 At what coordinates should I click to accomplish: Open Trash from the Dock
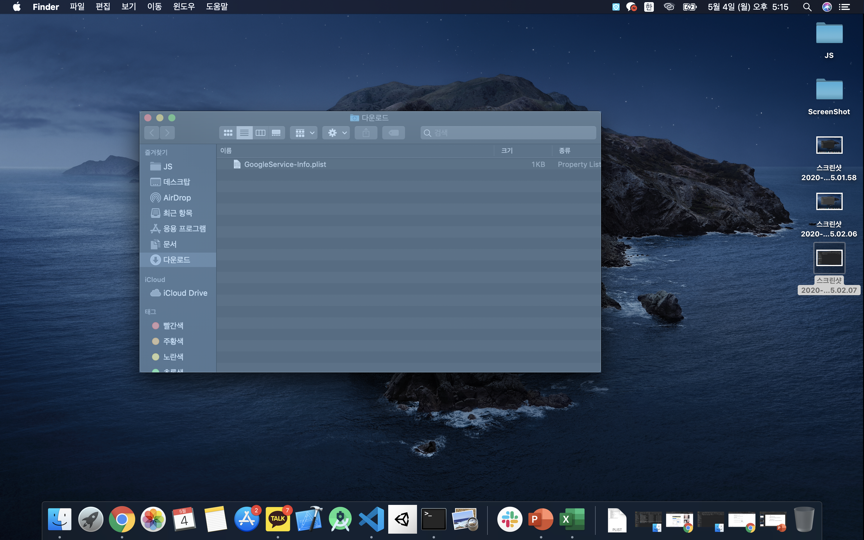click(804, 519)
